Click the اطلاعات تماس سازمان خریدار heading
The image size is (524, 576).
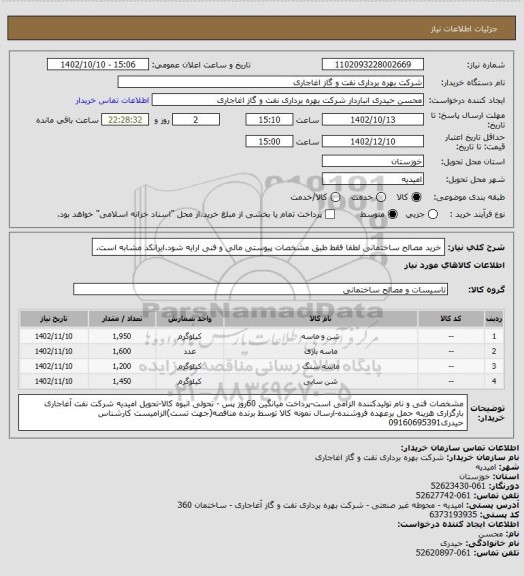tap(460, 448)
